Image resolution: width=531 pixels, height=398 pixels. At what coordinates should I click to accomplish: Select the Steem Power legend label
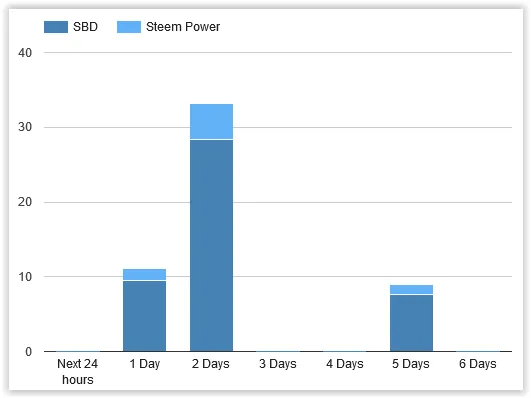(x=183, y=27)
